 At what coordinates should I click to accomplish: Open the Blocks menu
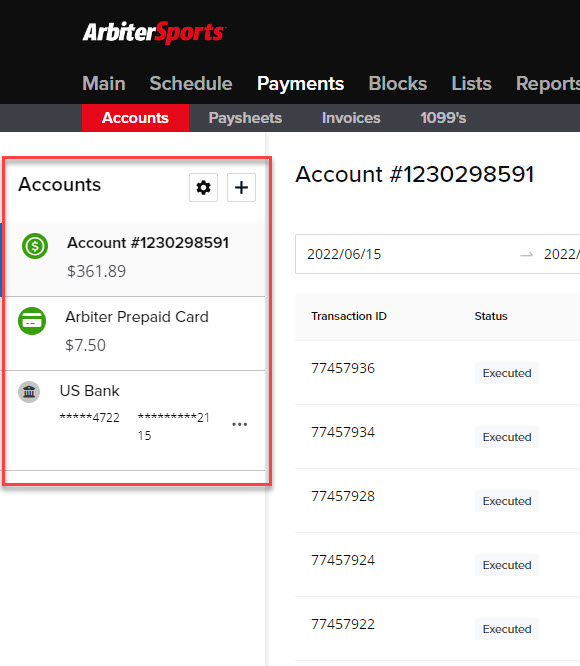[398, 83]
